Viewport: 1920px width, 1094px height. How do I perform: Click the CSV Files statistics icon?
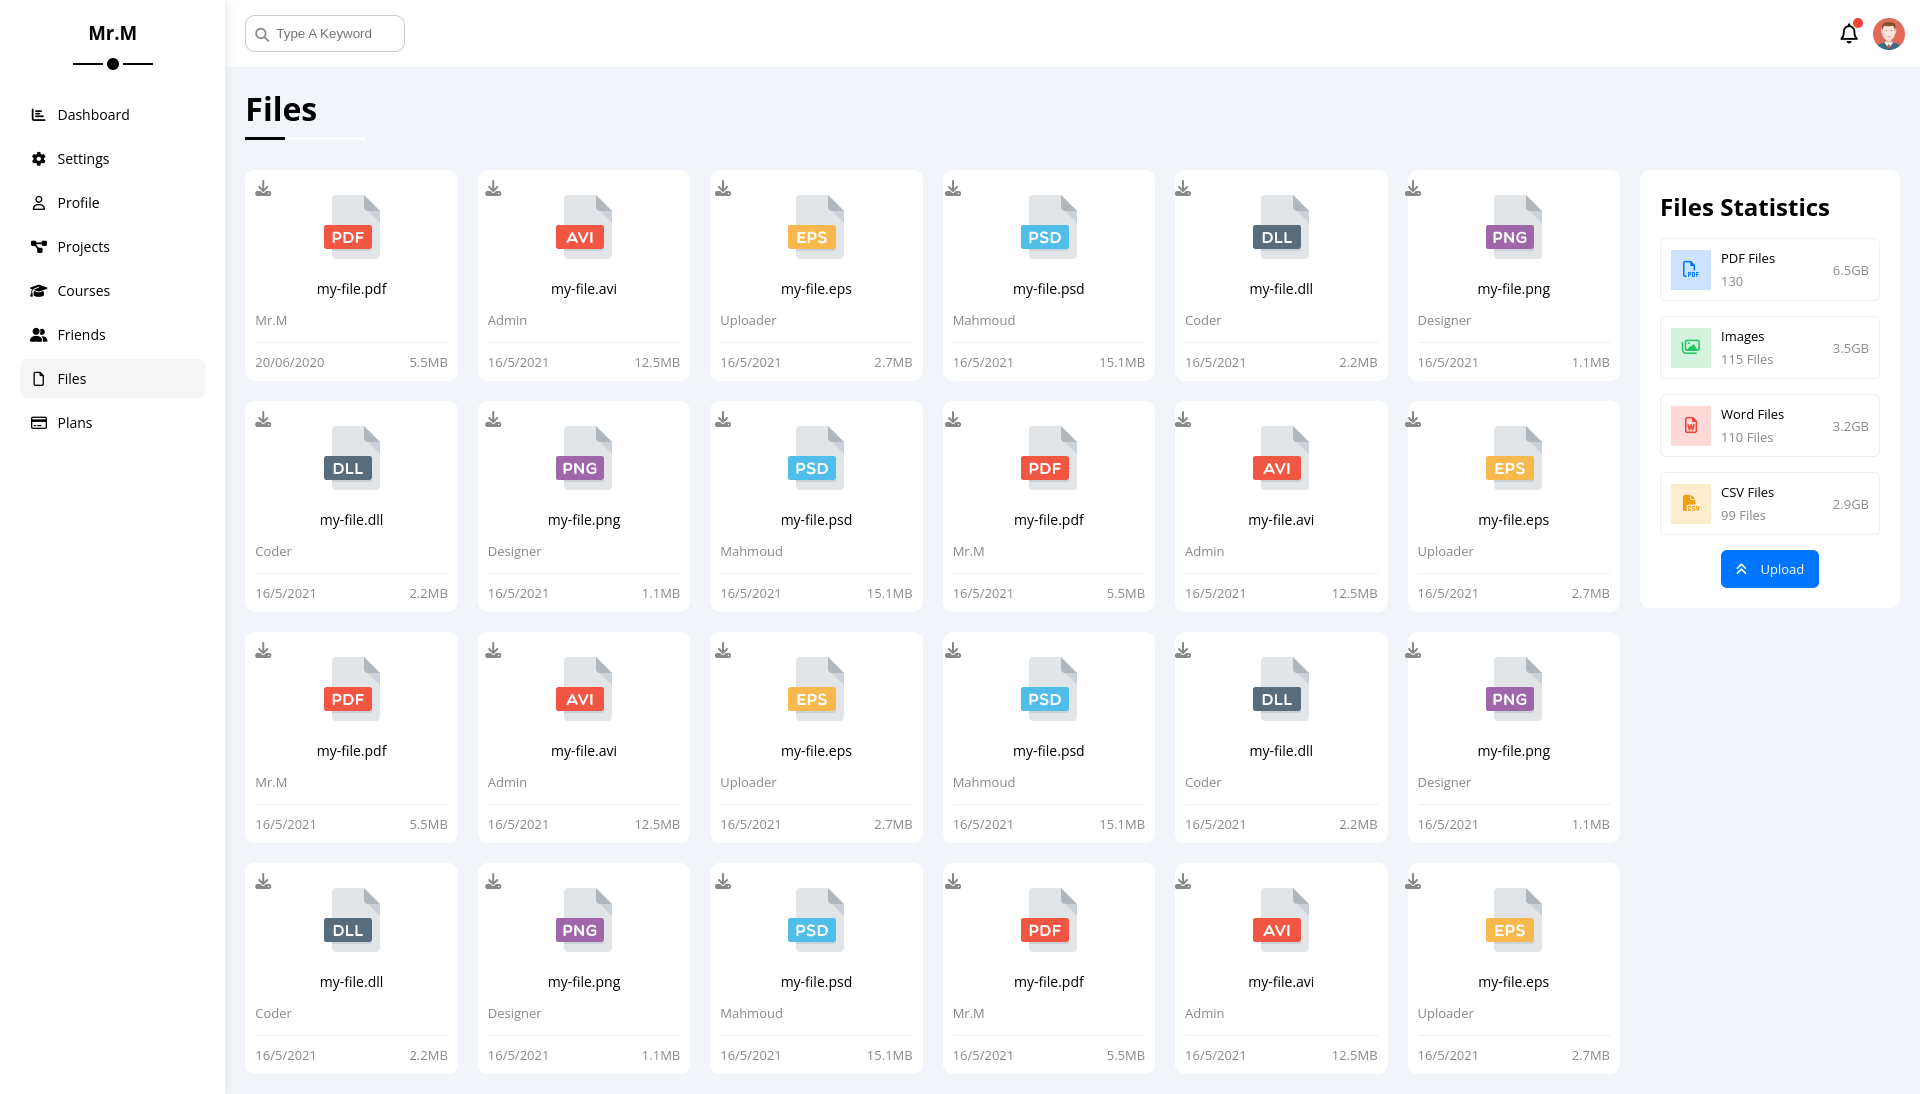click(x=1690, y=504)
